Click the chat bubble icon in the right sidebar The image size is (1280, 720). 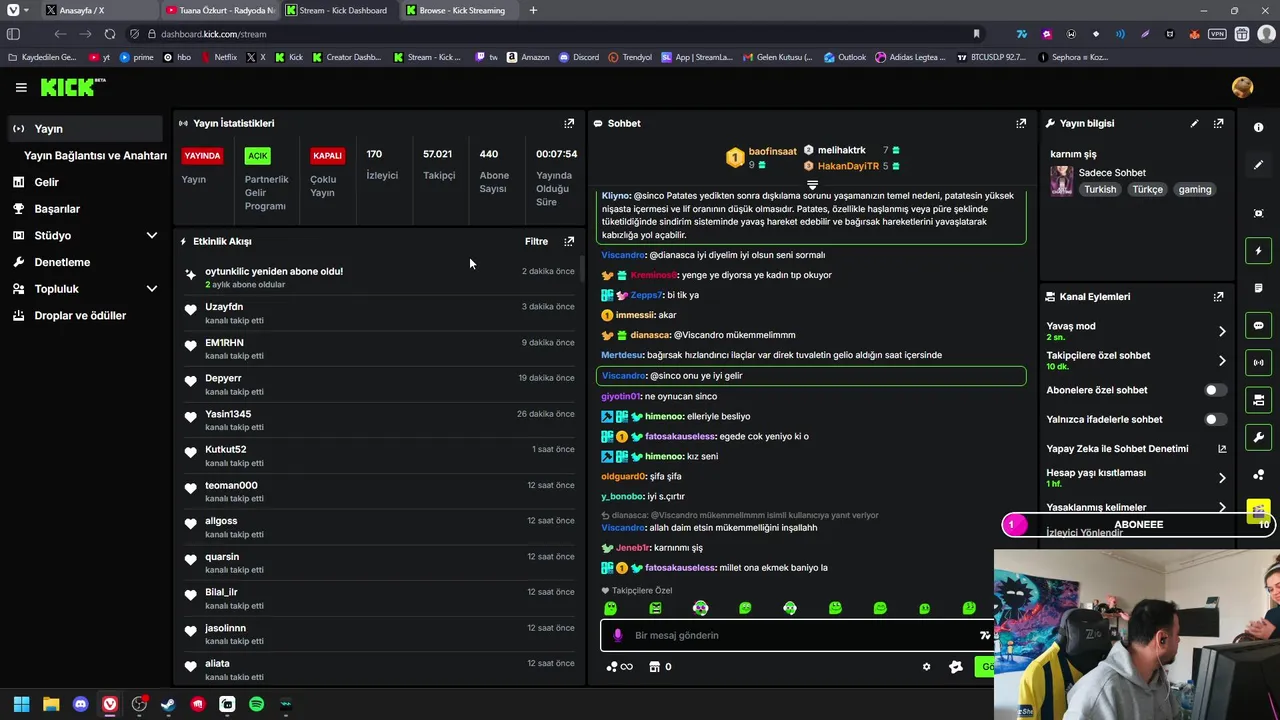click(x=1258, y=325)
